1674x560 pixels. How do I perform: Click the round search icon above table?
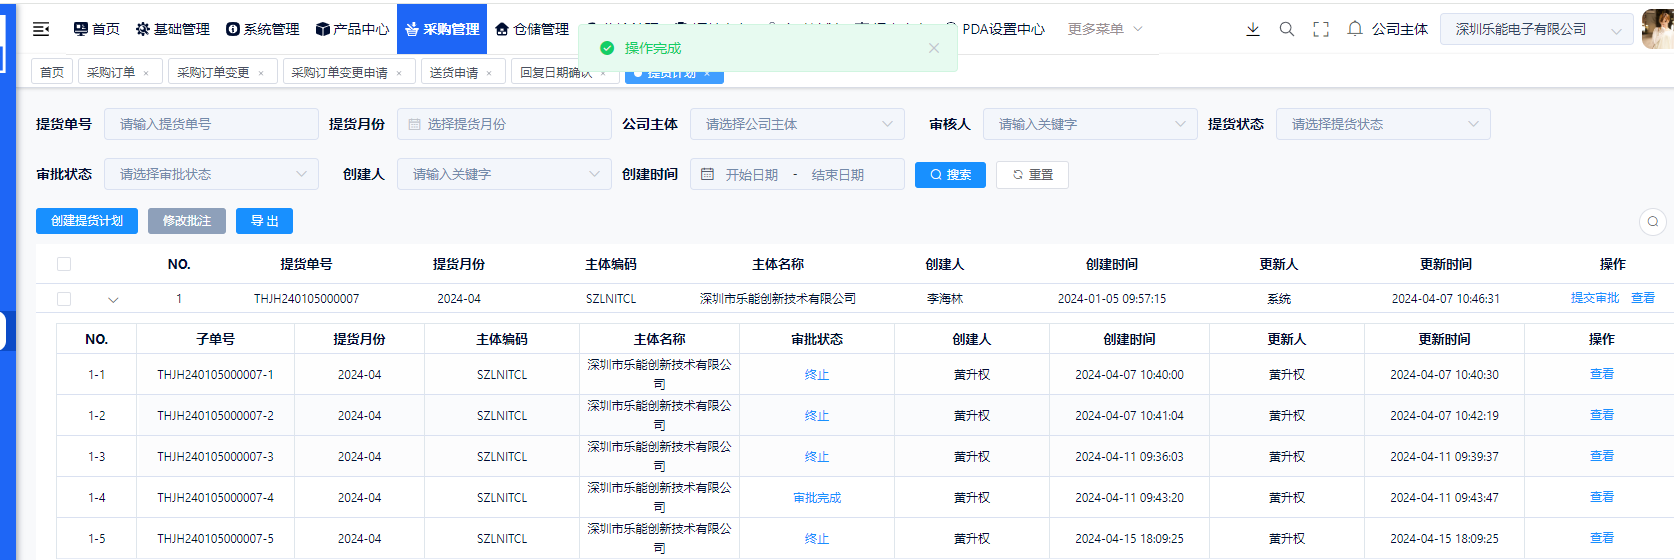click(1653, 221)
